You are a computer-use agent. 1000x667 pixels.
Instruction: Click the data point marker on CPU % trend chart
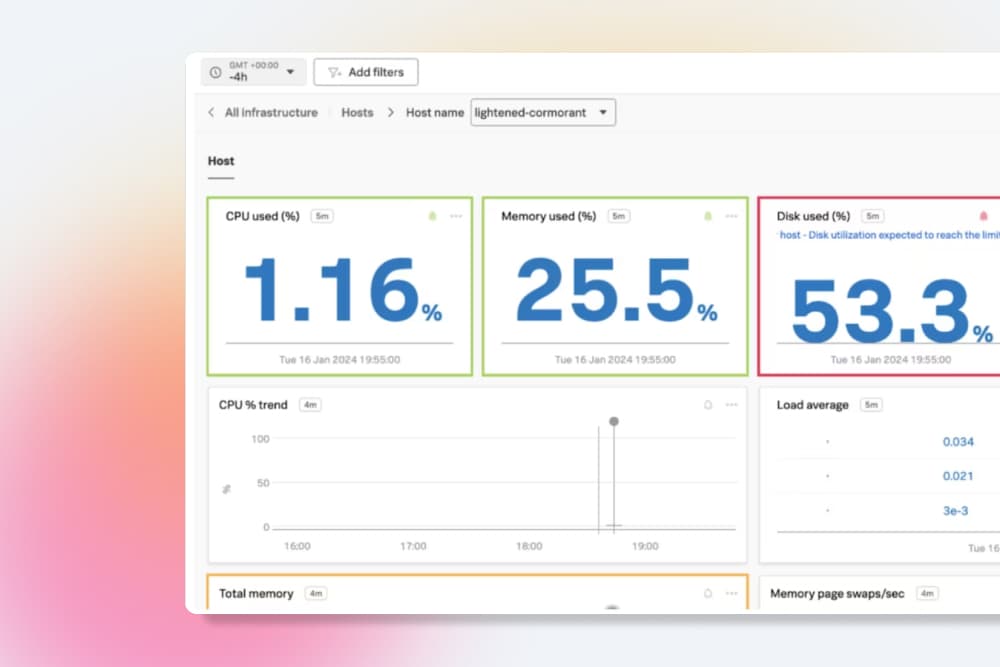click(614, 421)
